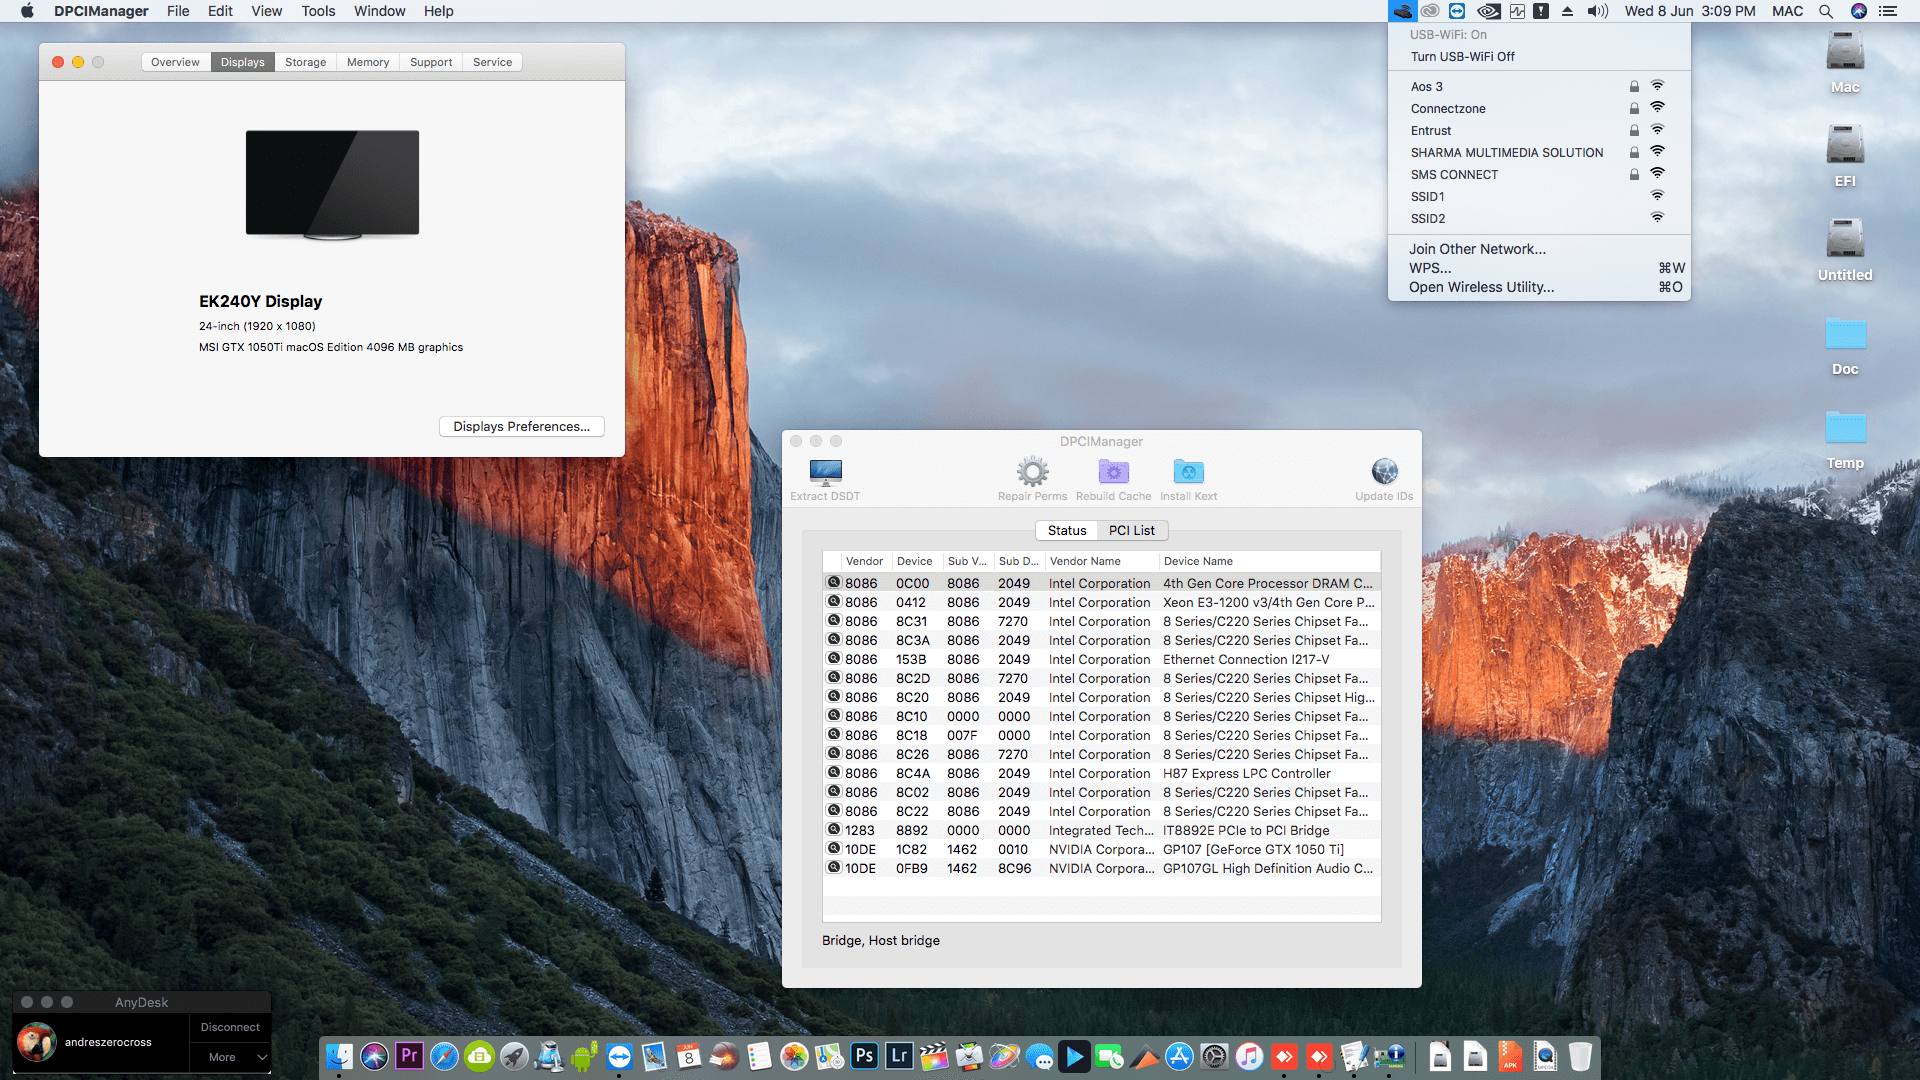The width and height of the screenshot is (1920, 1080).
Task: Click the Rebuild Cache icon
Action: [1113, 472]
